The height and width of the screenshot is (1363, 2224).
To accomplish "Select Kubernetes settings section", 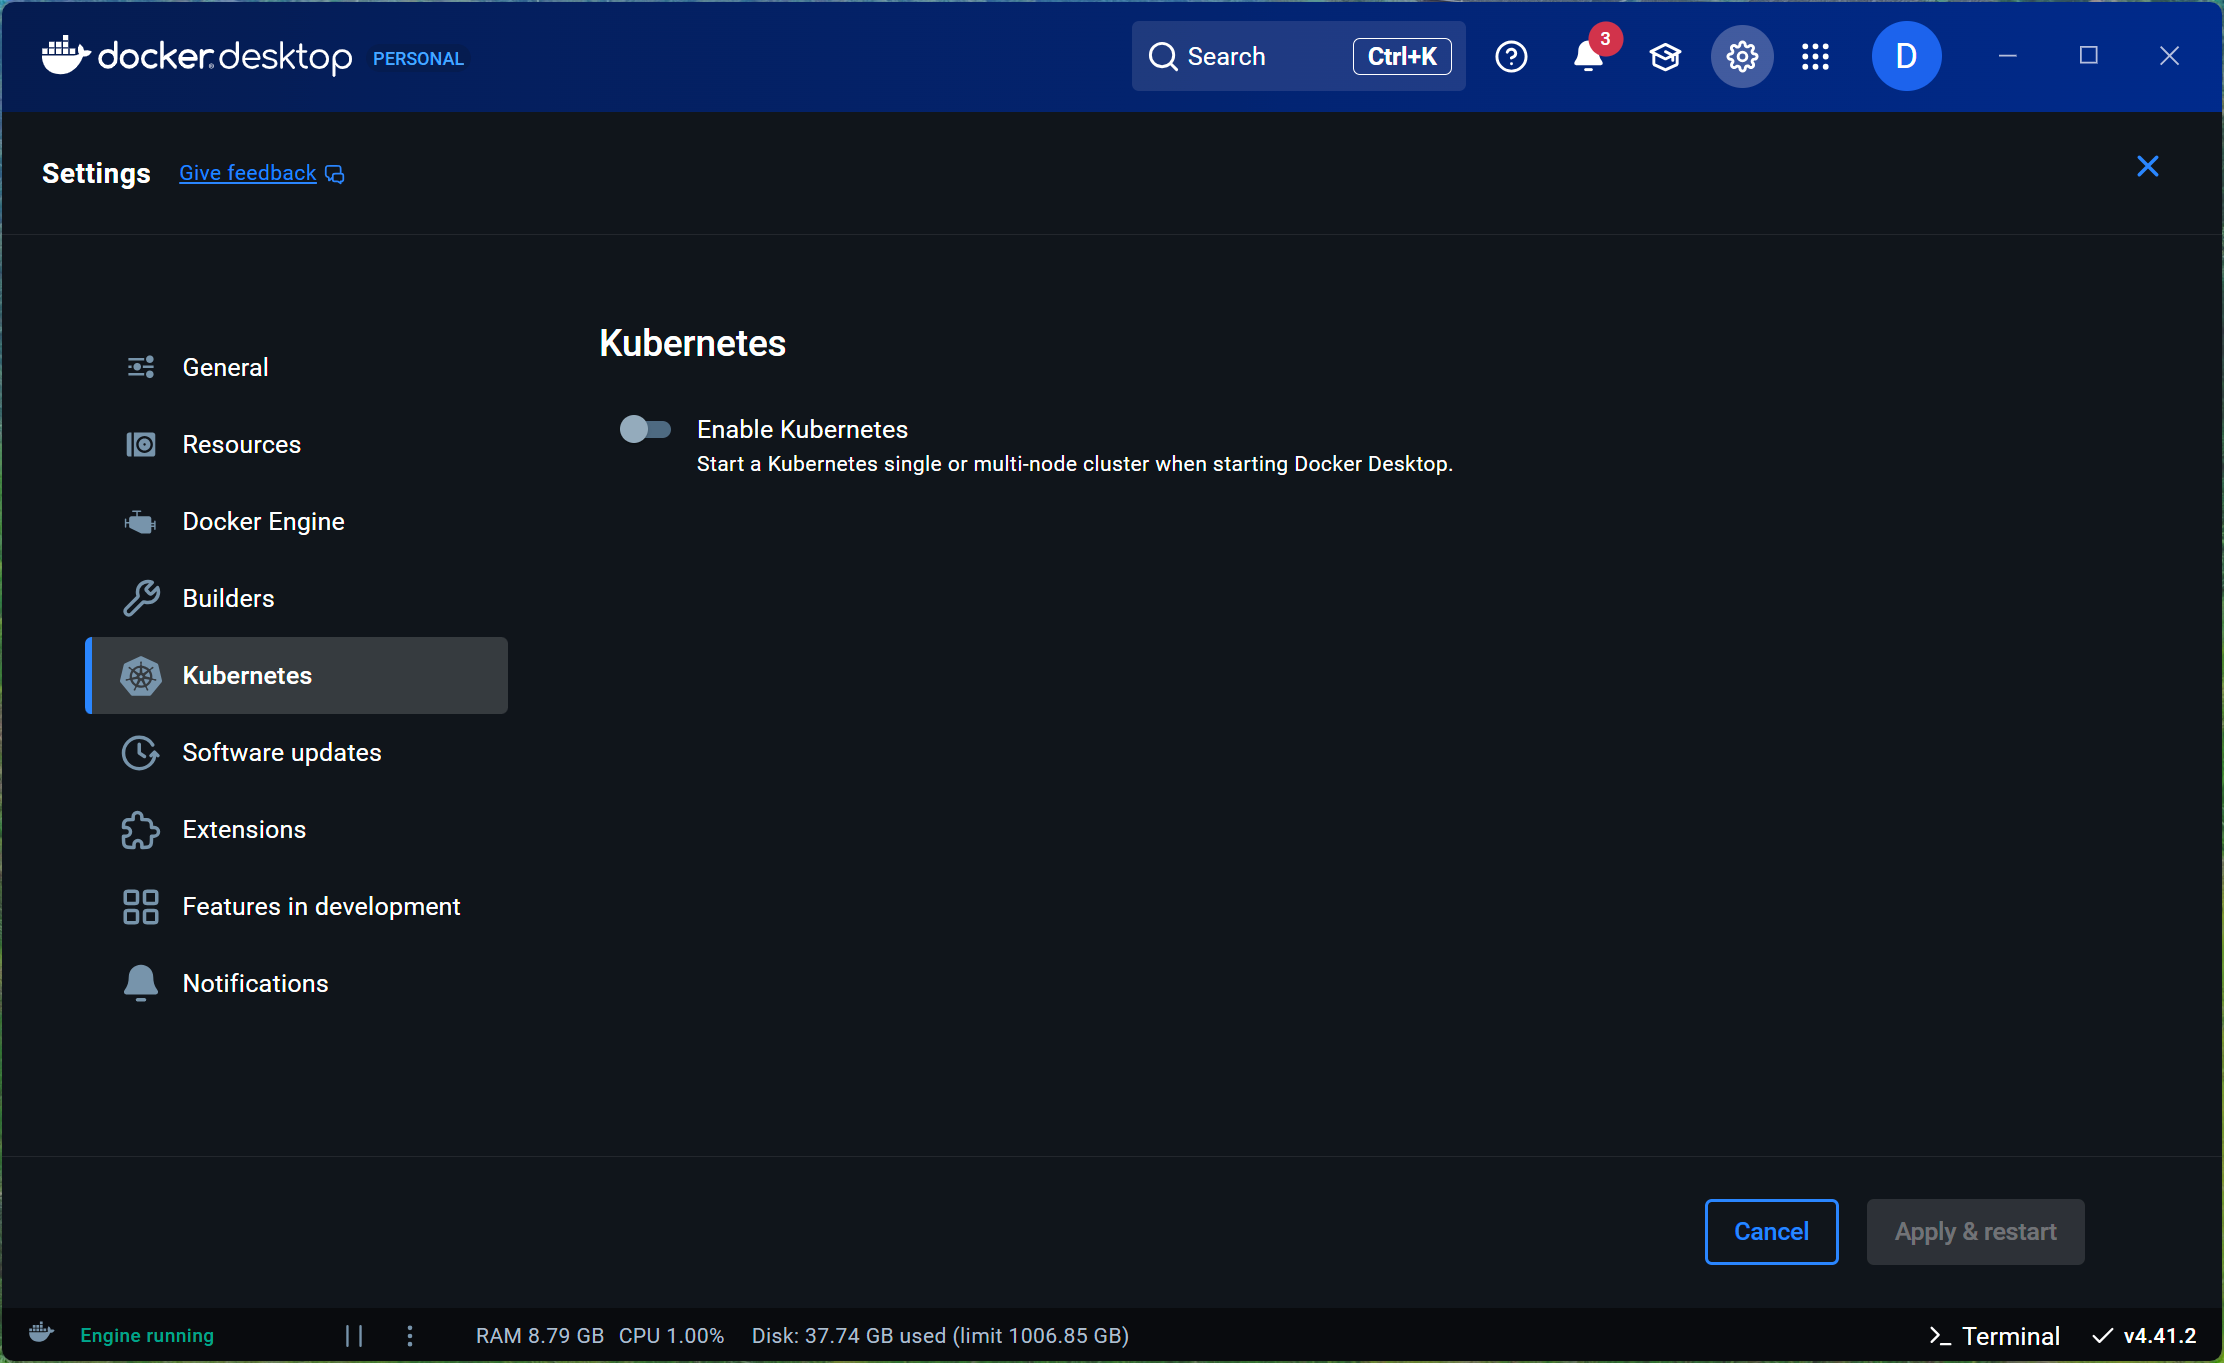I will pyautogui.click(x=297, y=675).
